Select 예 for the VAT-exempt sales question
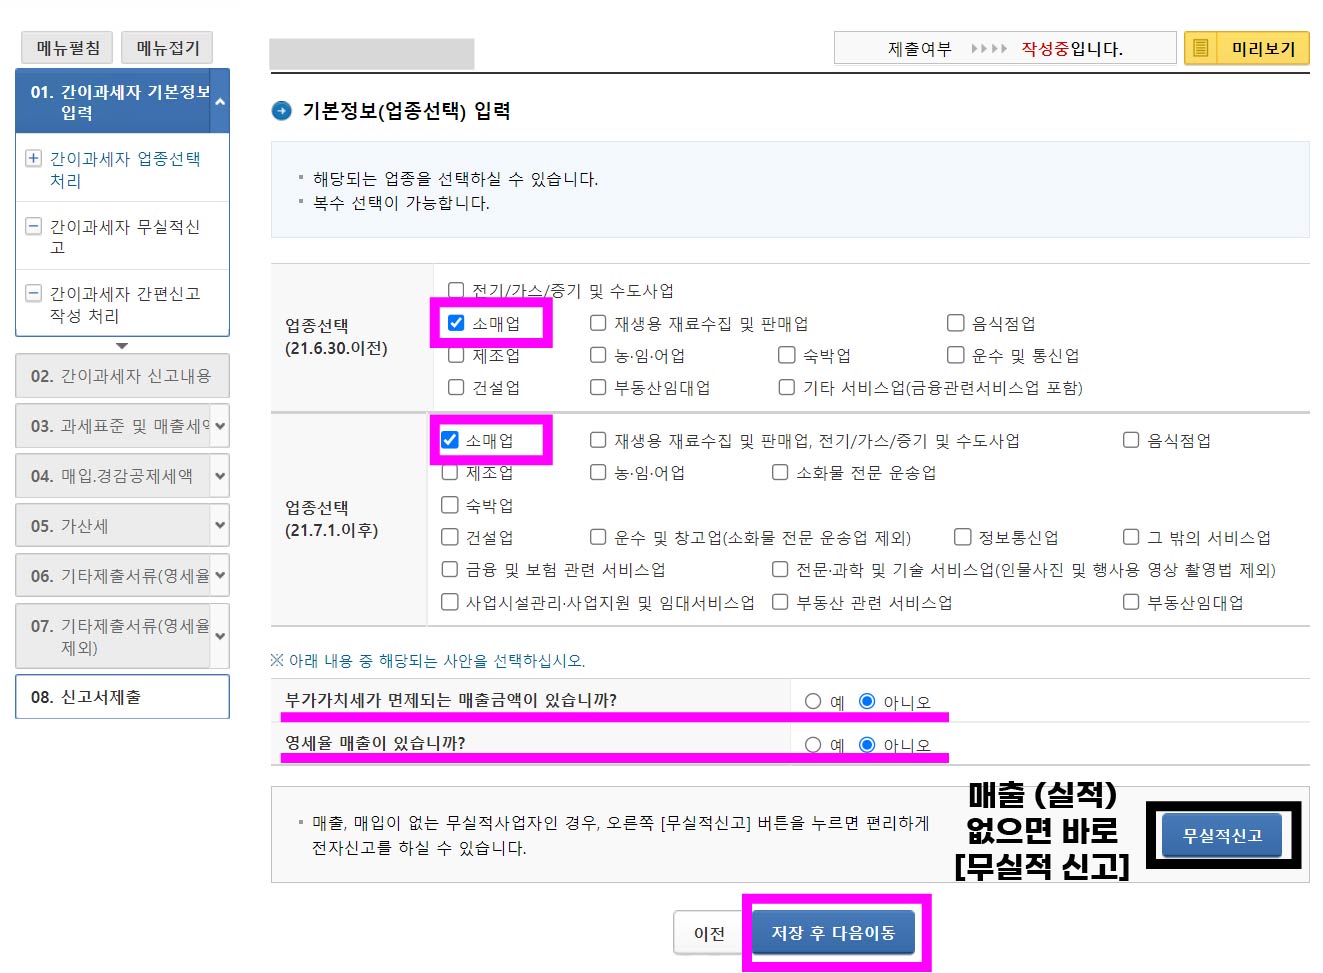 813,700
